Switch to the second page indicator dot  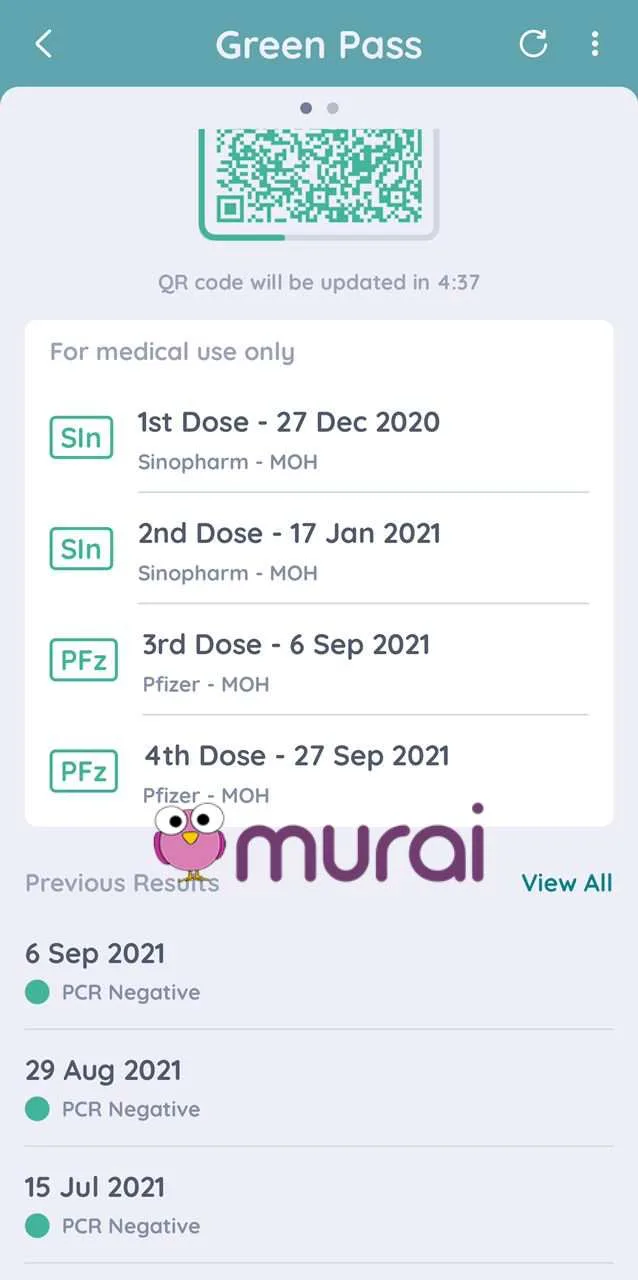tap(333, 108)
